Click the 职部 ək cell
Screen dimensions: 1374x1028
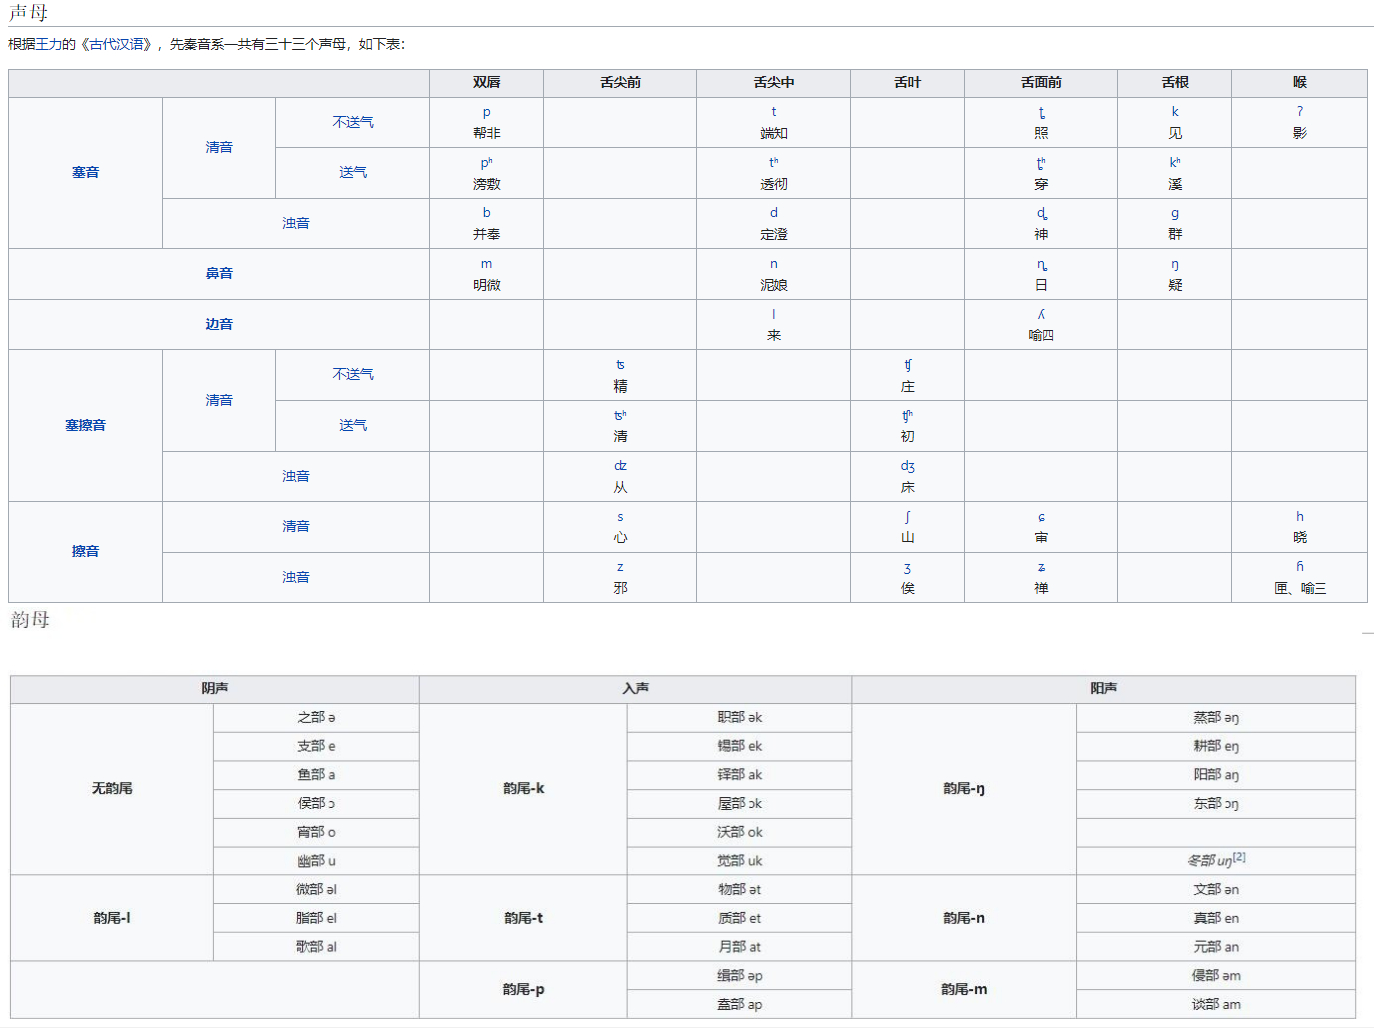pos(740,718)
